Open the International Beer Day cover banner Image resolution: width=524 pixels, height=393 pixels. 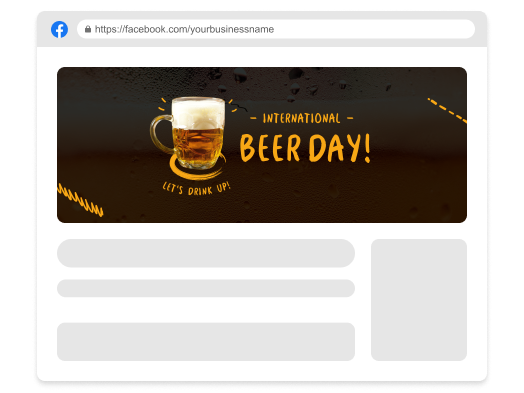[x=262, y=145]
